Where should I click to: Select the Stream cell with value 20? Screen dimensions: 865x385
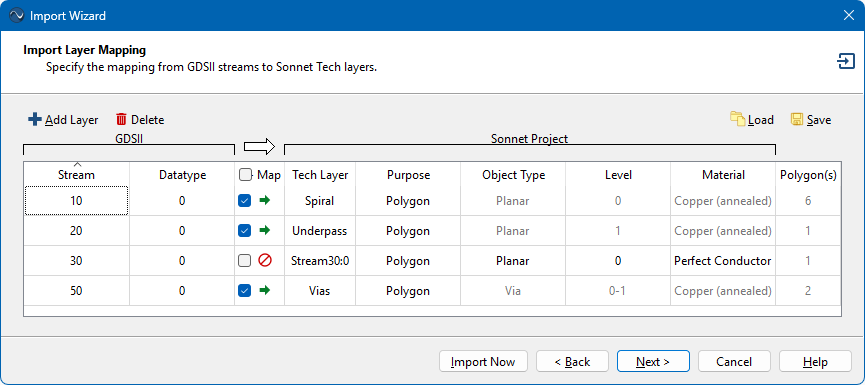(77, 231)
